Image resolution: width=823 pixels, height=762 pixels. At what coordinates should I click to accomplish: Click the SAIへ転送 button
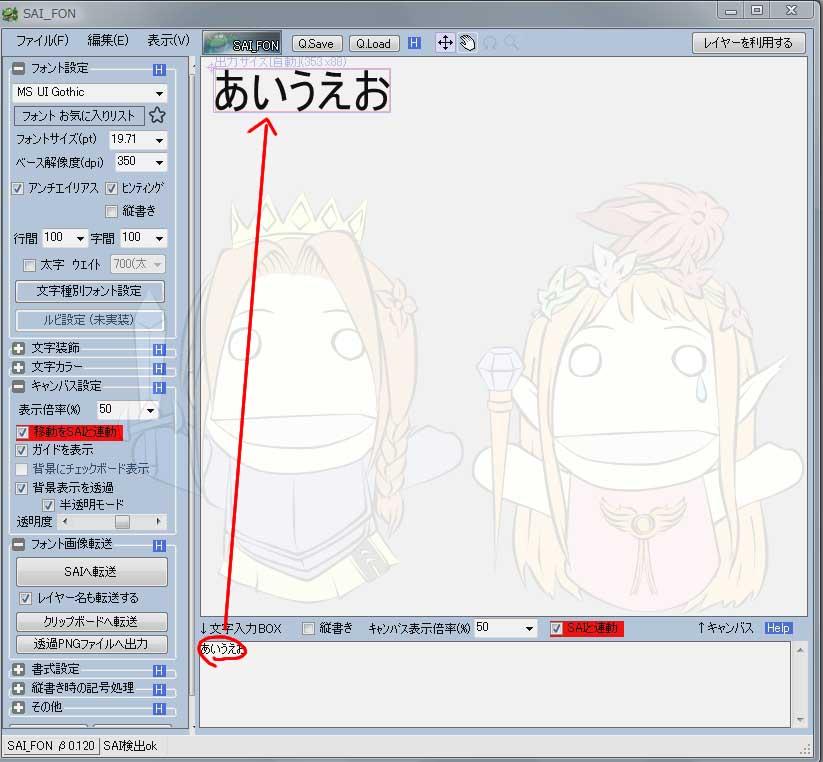click(x=92, y=572)
